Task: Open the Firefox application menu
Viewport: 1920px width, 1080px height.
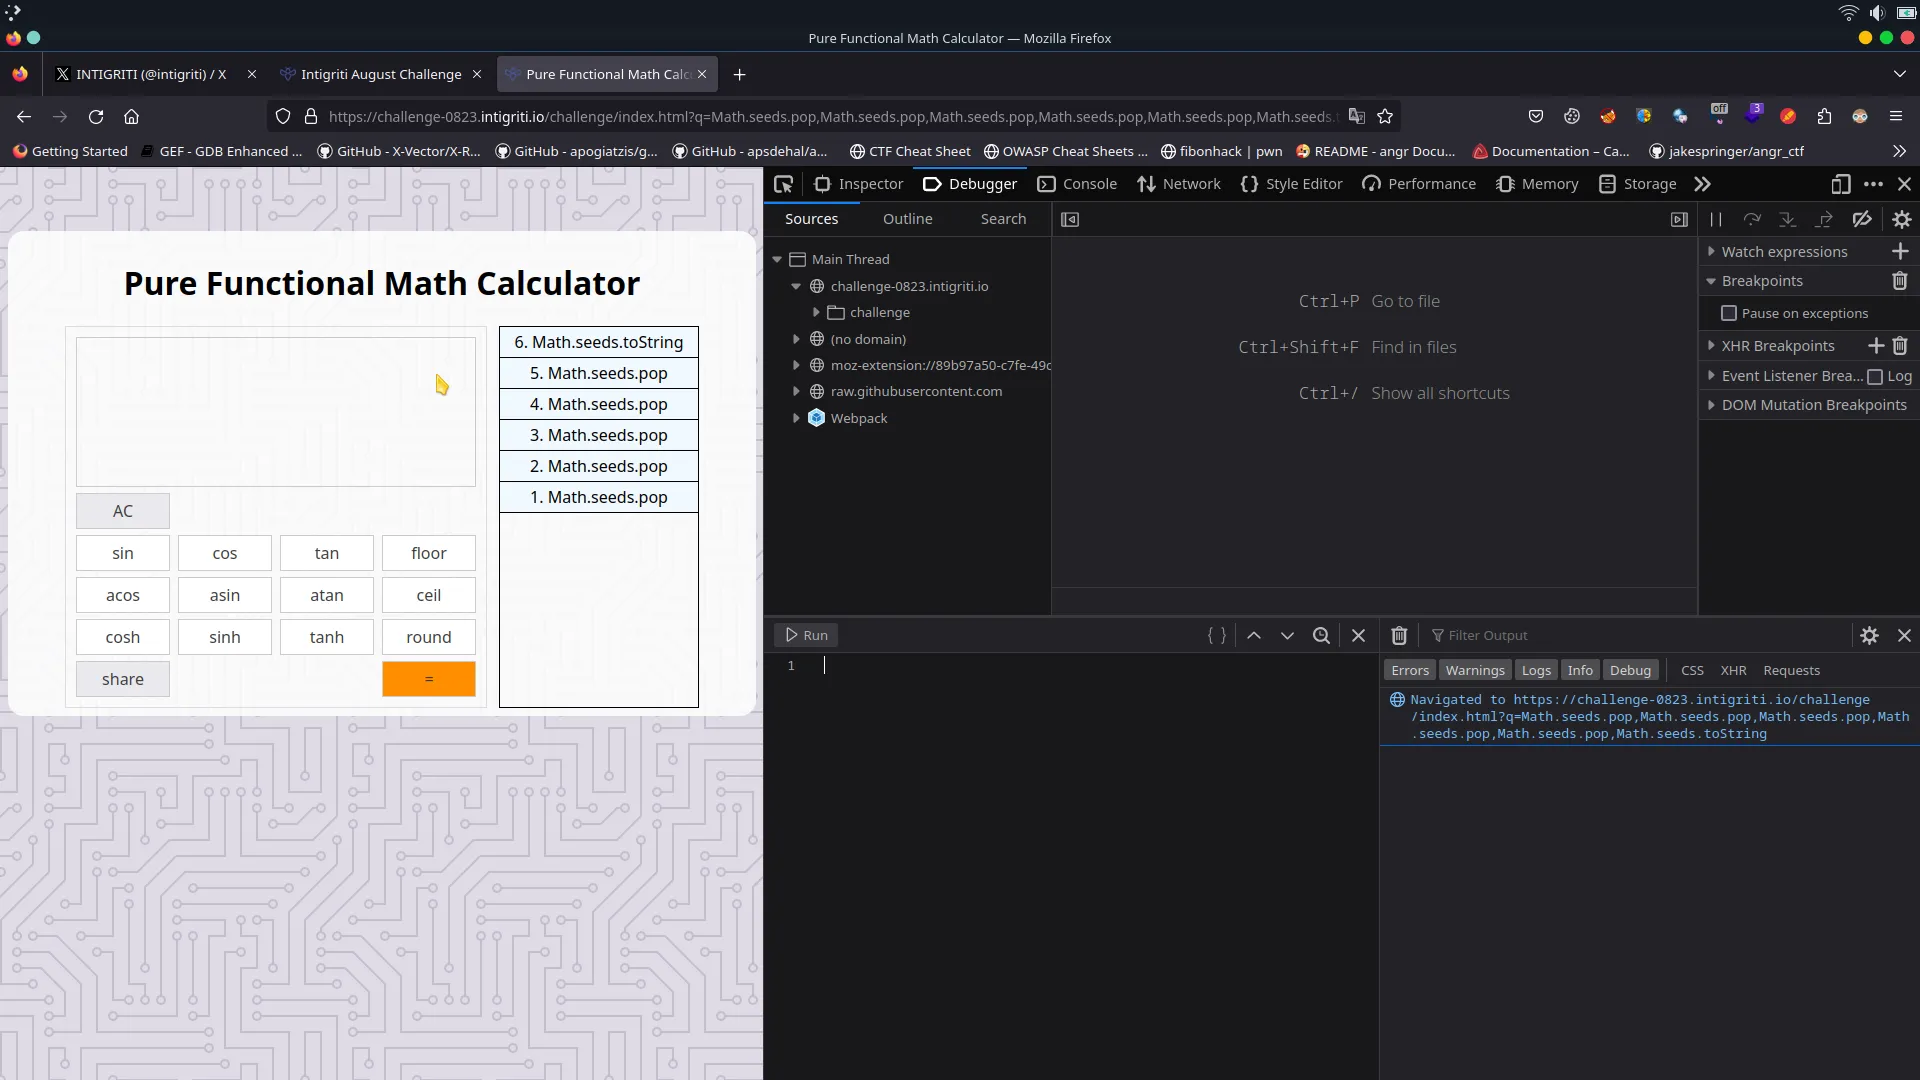Action: tap(1895, 117)
